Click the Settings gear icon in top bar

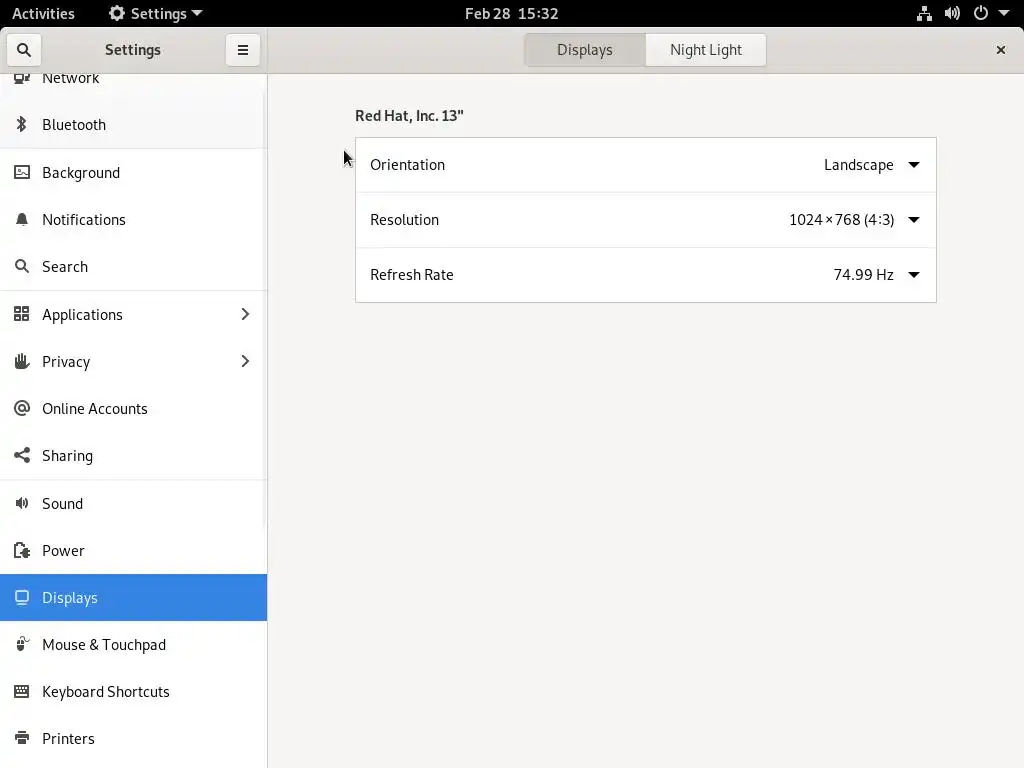pyautogui.click(x=117, y=13)
